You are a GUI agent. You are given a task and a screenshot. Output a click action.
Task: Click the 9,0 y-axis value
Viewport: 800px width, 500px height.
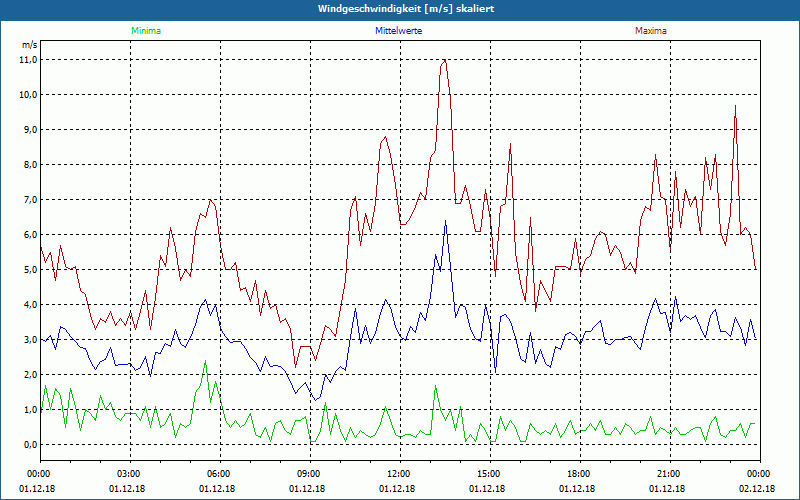click(30, 130)
